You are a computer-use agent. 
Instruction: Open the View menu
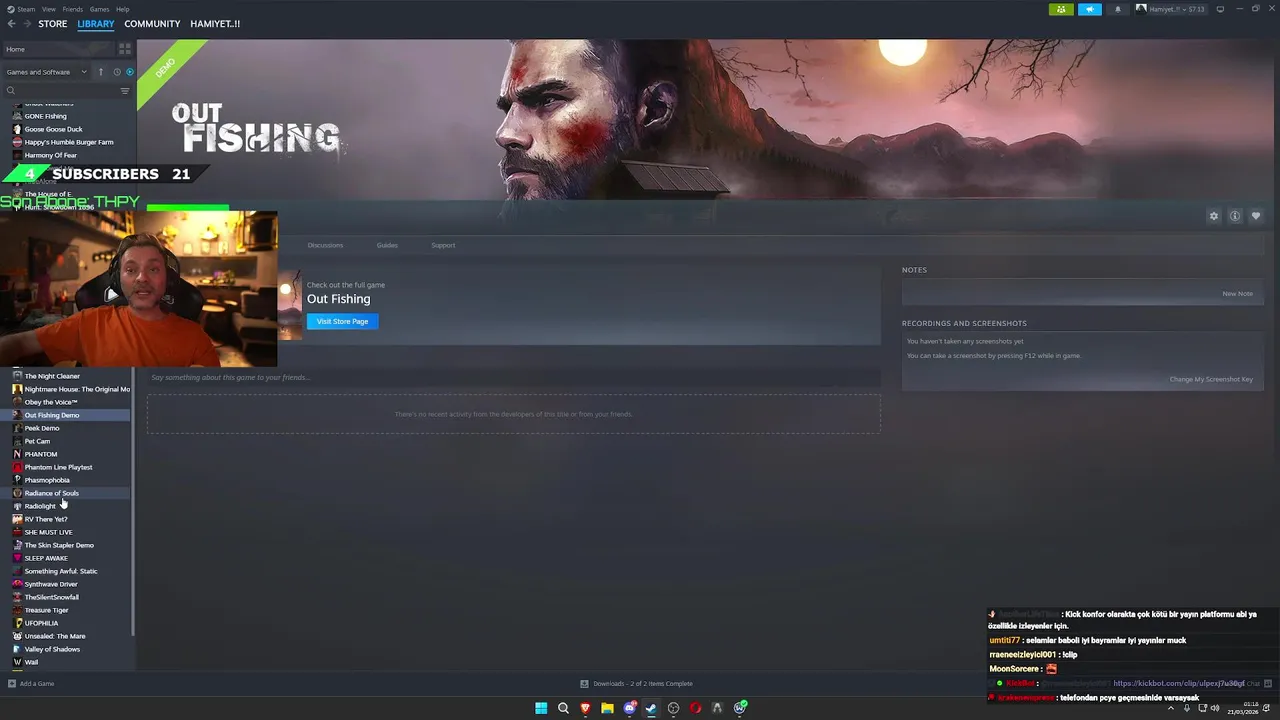[x=49, y=9]
